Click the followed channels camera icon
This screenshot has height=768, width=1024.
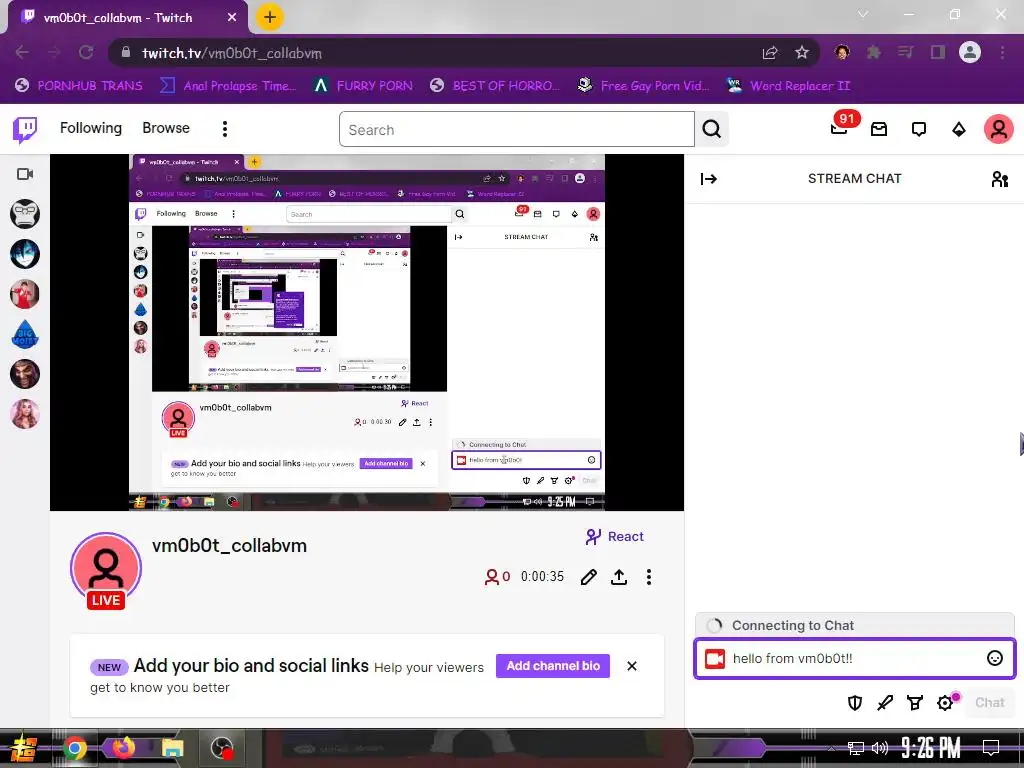tap(25, 174)
